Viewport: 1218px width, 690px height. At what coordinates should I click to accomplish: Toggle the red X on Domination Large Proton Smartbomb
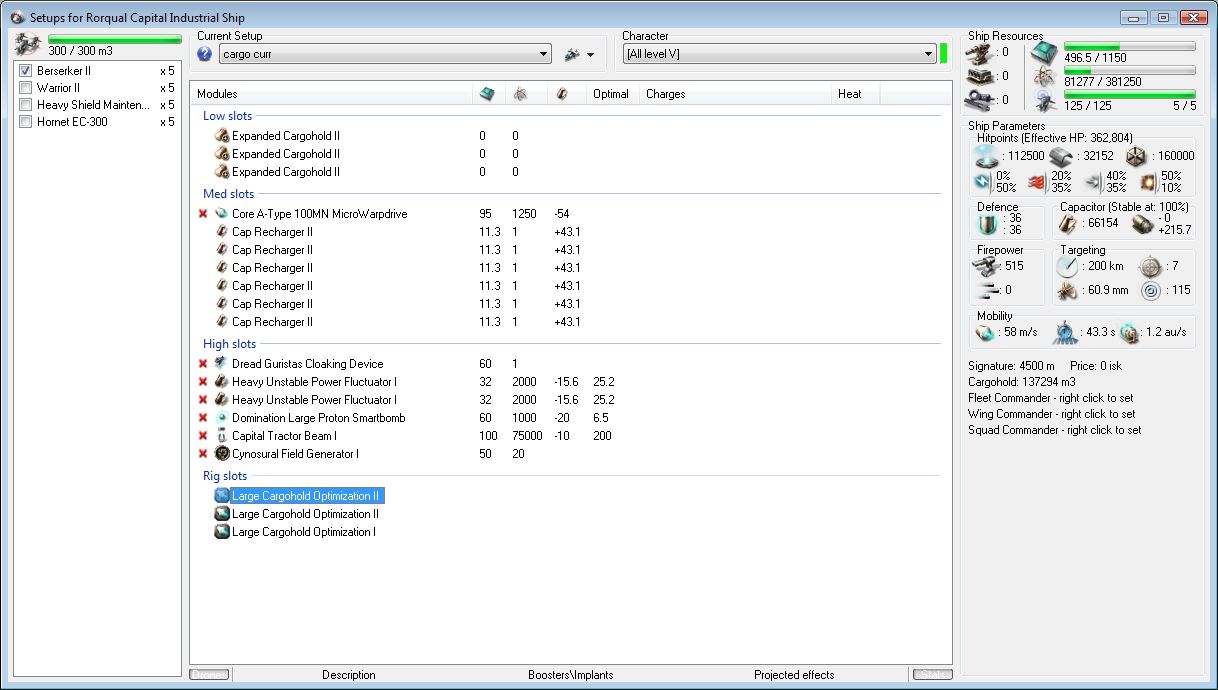click(x=204, y=418)
